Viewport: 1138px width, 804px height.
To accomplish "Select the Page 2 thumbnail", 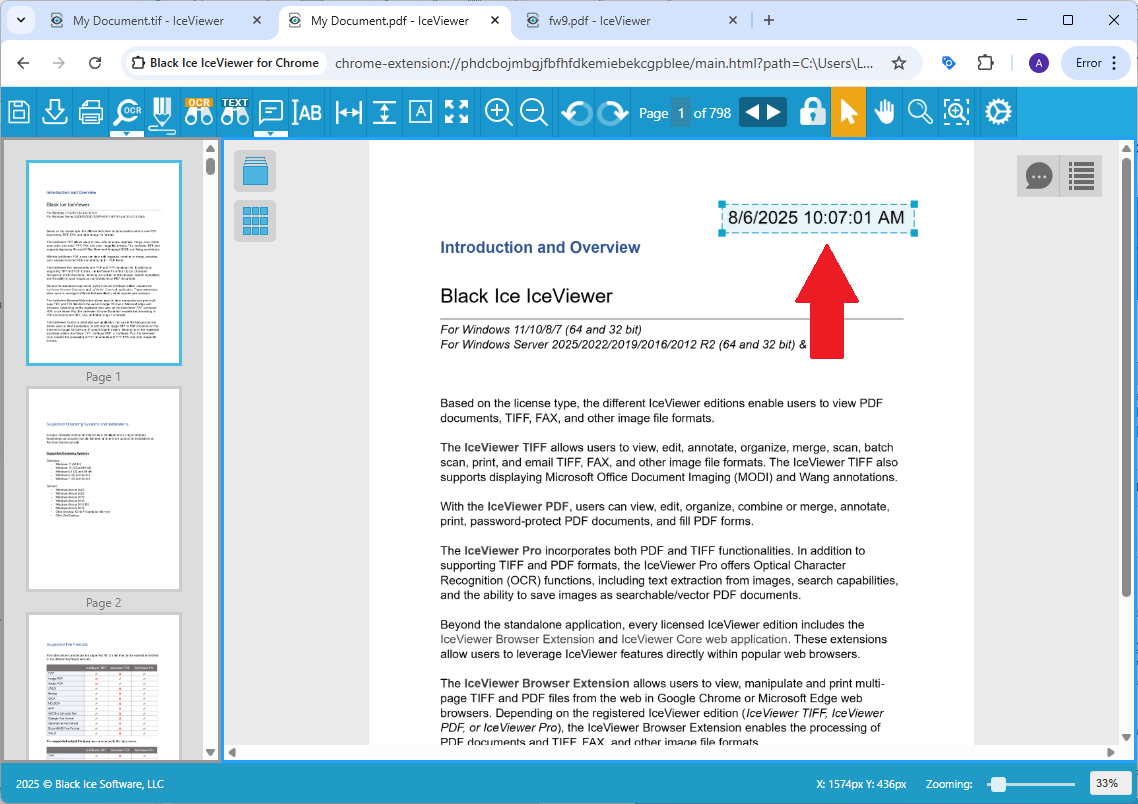I will pyautogui.click(x=104, y=489).
